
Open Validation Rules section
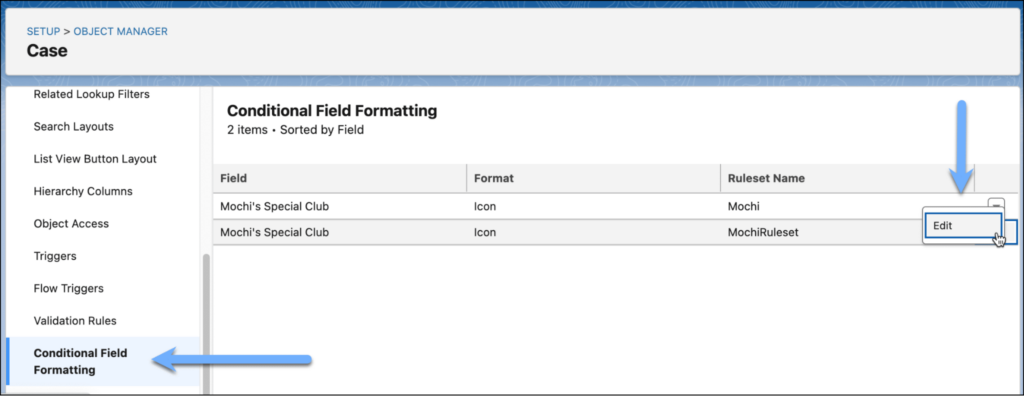(75, 321)
